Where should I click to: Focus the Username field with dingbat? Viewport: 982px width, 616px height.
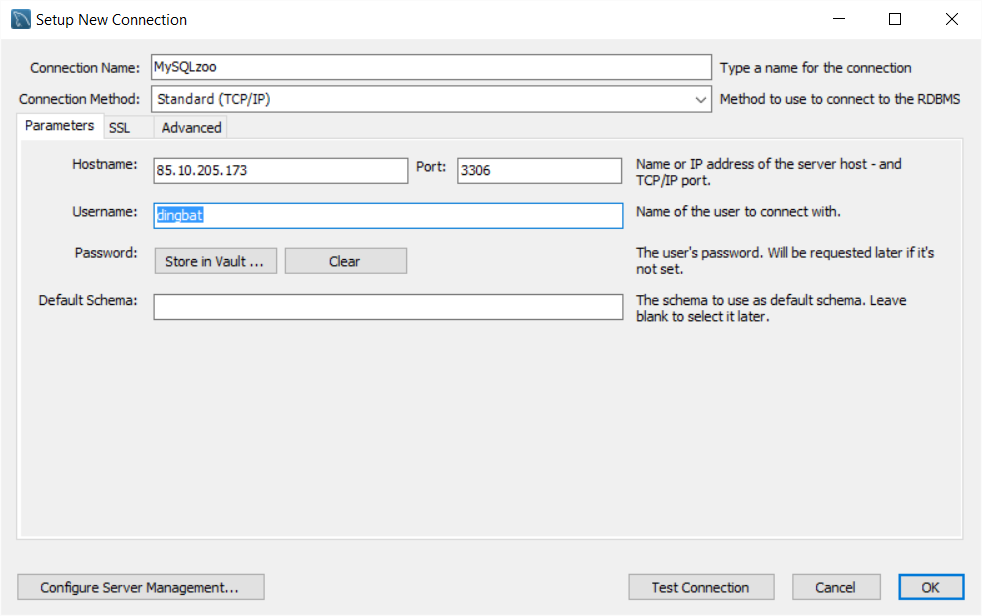(388, 215)
